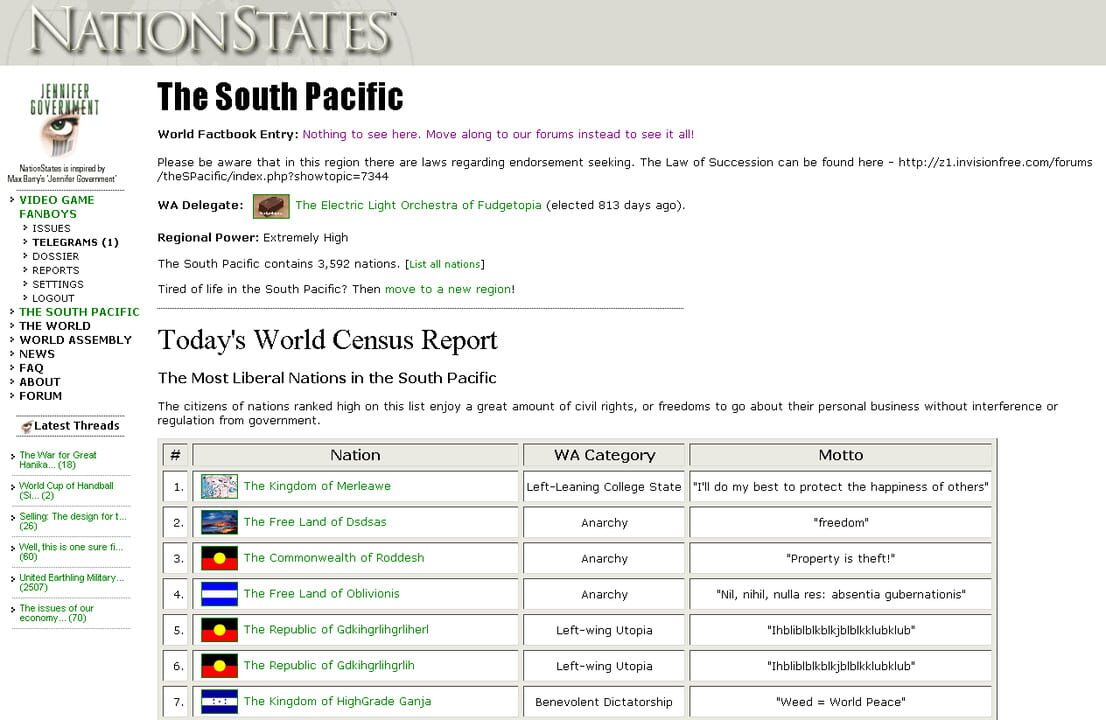
Task: Open the 'World Cup of Handball' thread
Action: (66, 490)
